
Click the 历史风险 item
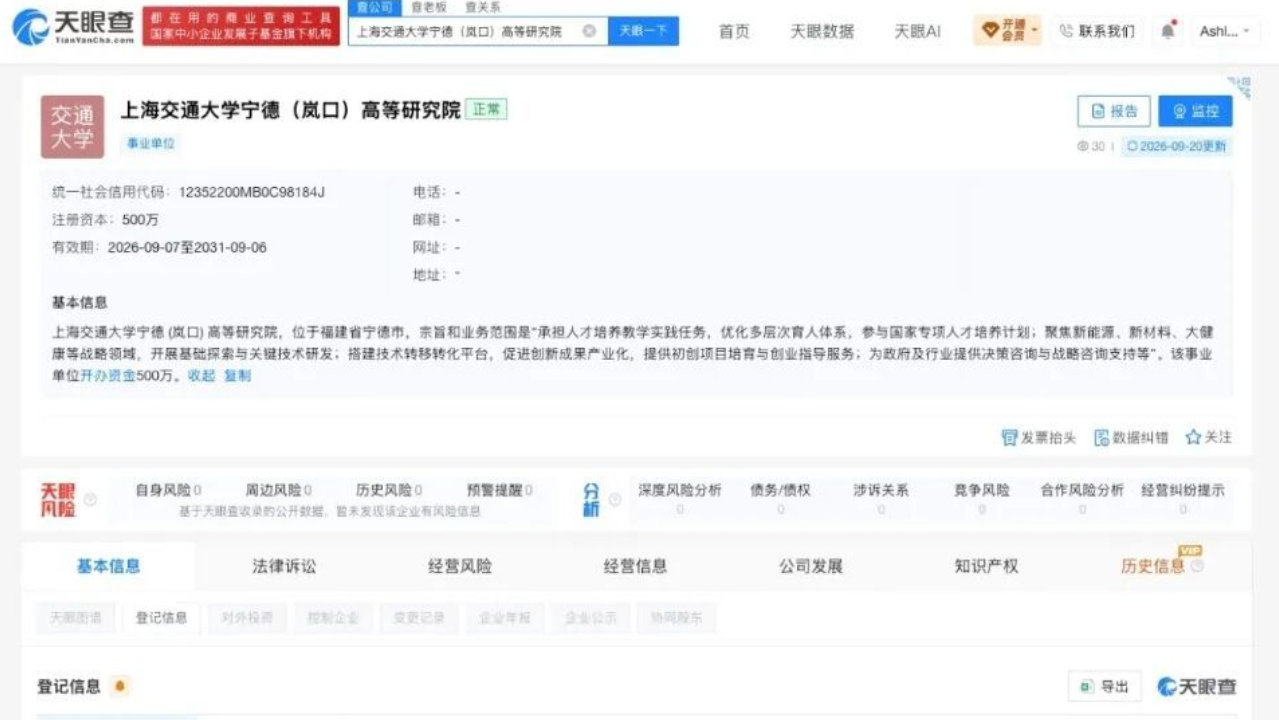[x=389, y=490]
